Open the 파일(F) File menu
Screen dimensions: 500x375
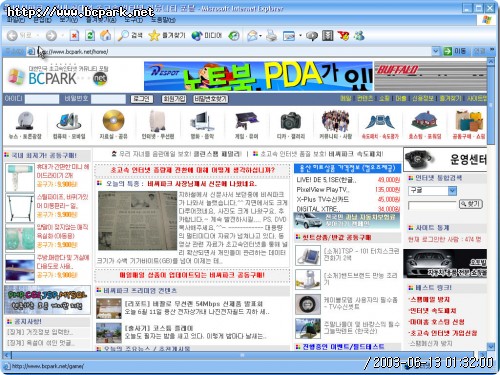click(15, 20)
